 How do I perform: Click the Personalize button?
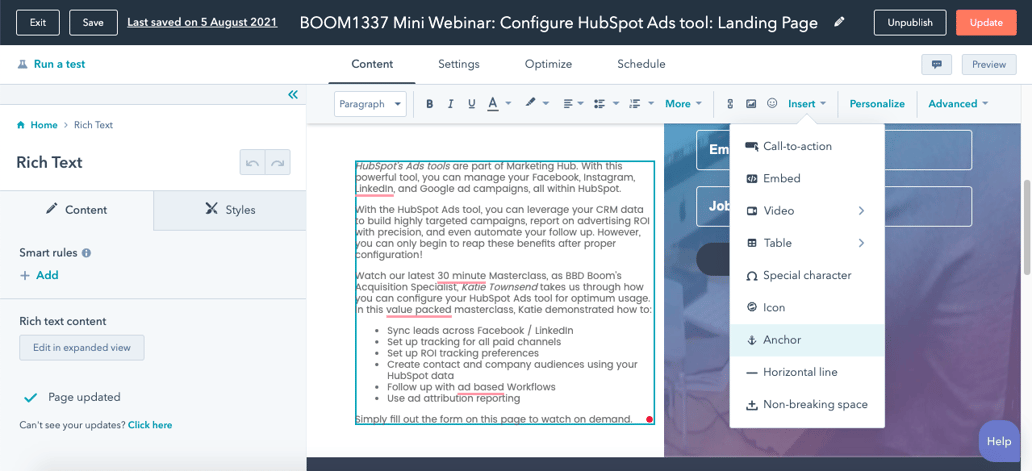click(x=877, y=104)
